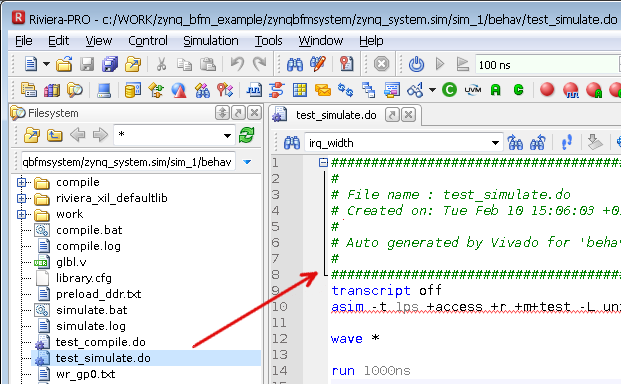
Task: Expand the compile folder
Action: 21,182
